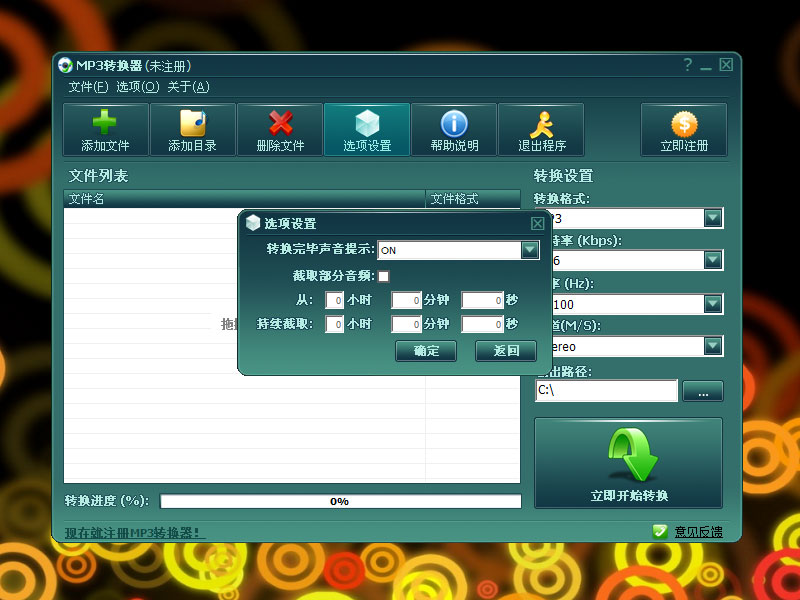
Task: Toggle the 截取部分音频 checkbox
Action: click(x=383, y=276)
